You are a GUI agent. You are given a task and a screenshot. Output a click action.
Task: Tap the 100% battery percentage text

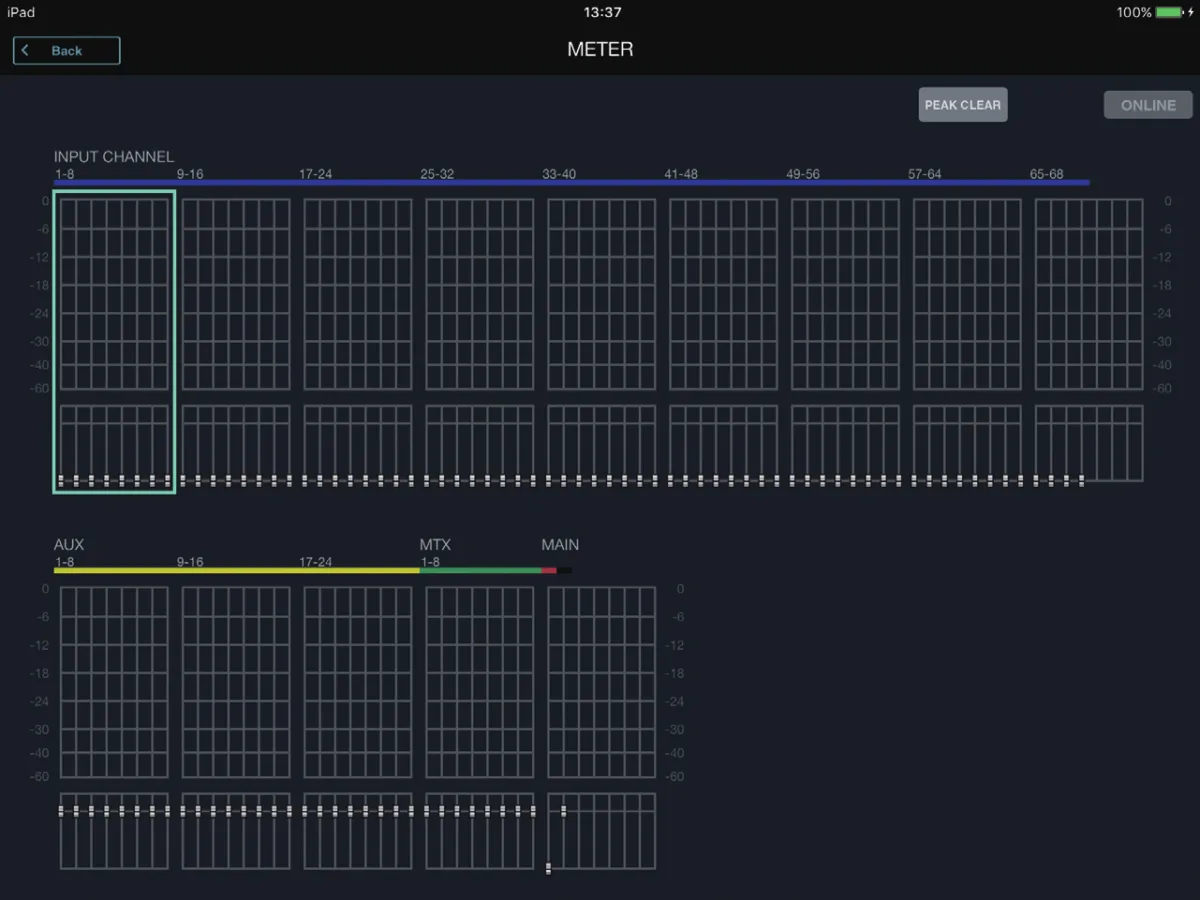[x=1134, y=12]
